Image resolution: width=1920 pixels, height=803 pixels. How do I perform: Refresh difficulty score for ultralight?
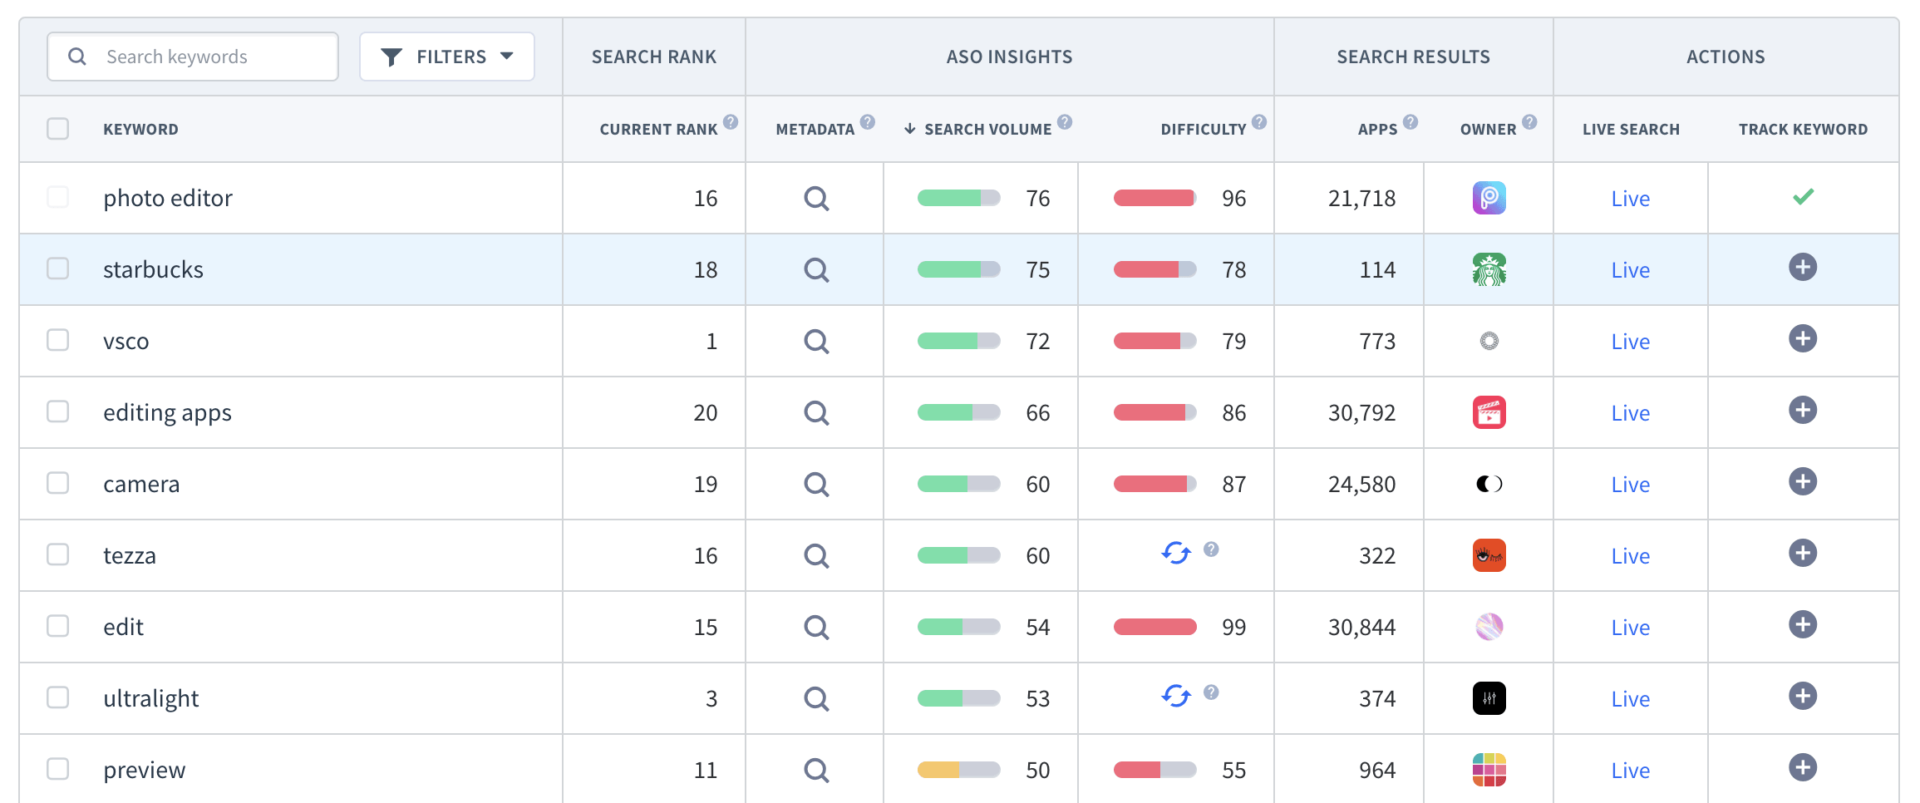point(1176,695)
